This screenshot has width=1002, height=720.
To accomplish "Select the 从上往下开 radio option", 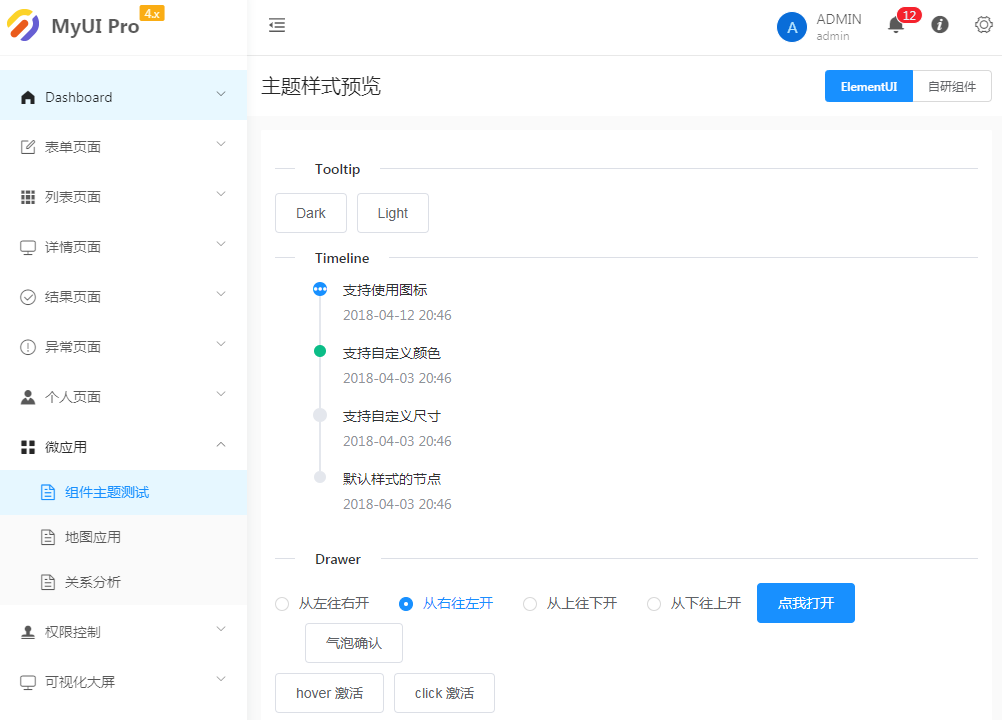I will coord(530,603).
